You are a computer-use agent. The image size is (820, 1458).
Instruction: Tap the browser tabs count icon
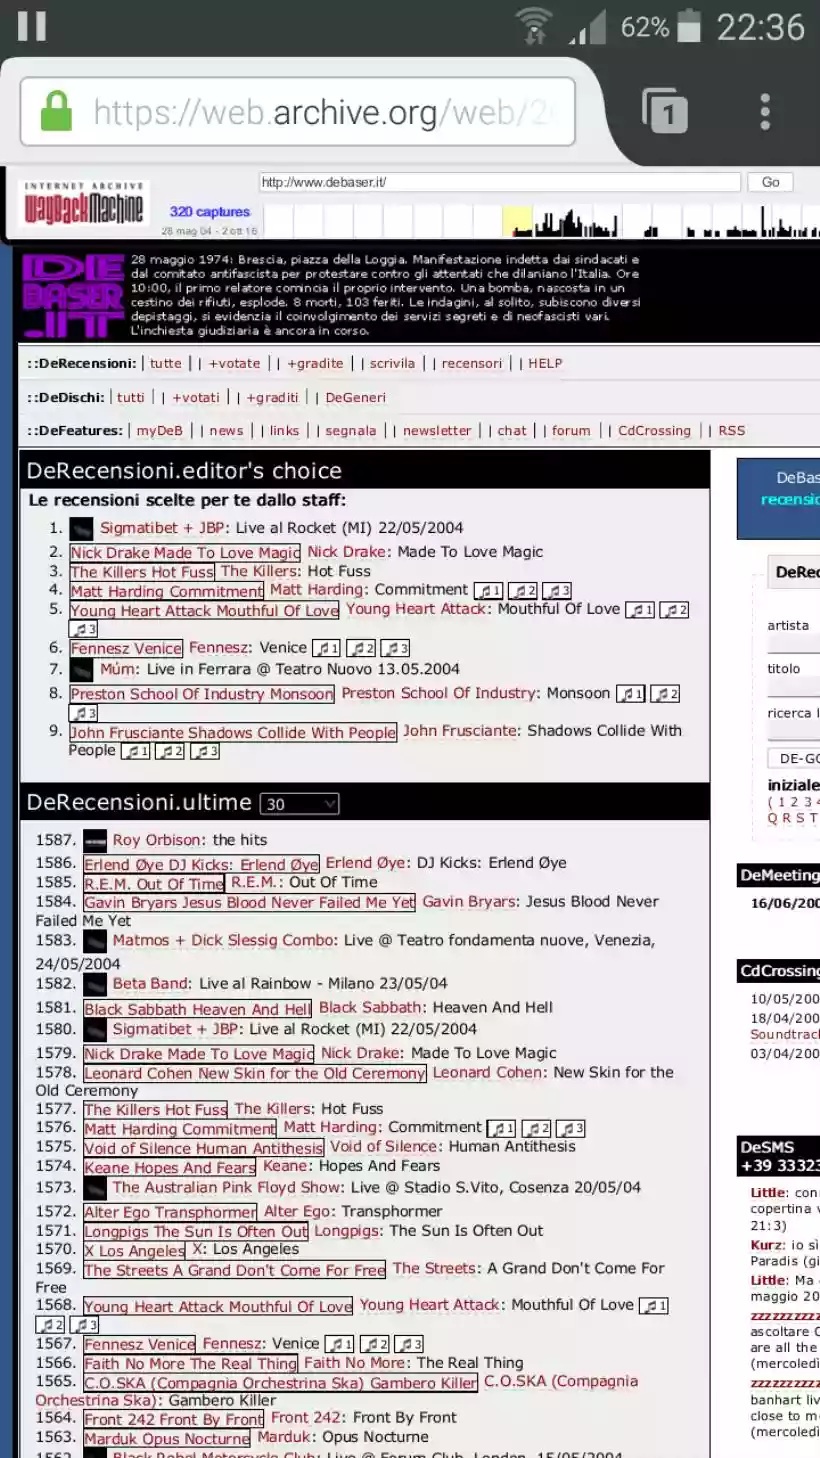click(x=665, y=111)
